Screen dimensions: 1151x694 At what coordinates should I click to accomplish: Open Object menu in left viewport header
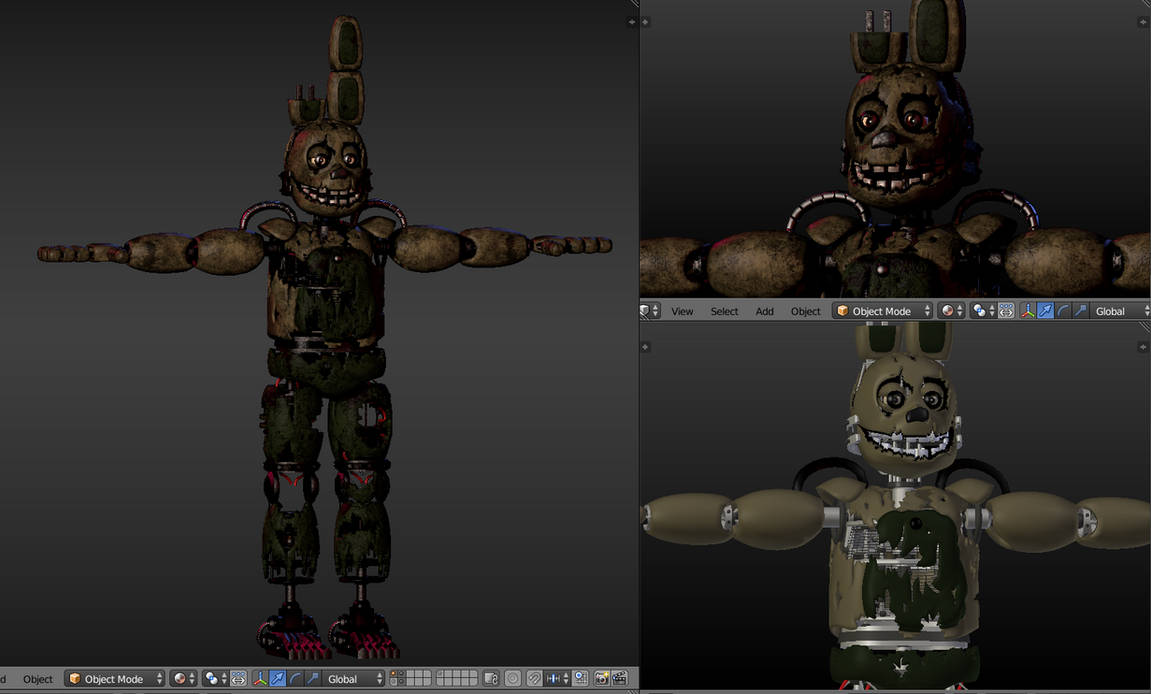[37, 679]
